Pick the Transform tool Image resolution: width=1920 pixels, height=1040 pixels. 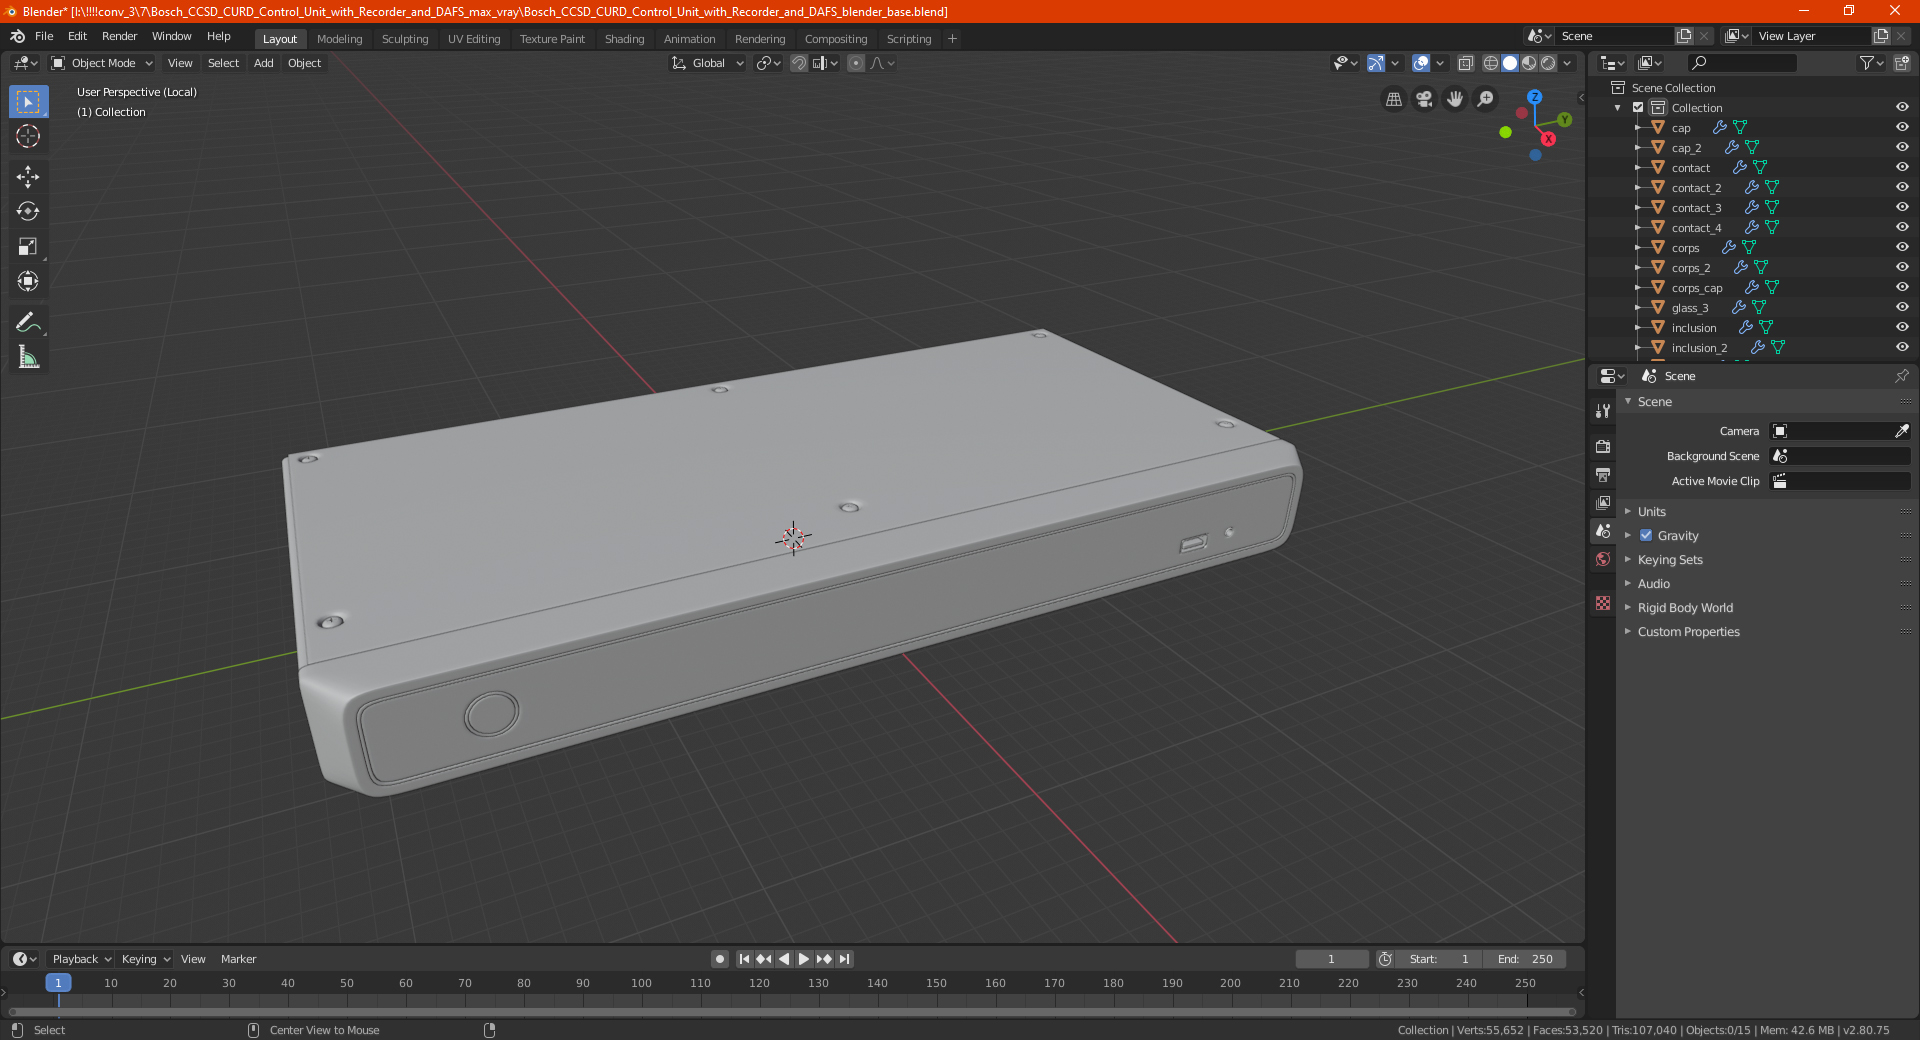[x=28, y=281]
